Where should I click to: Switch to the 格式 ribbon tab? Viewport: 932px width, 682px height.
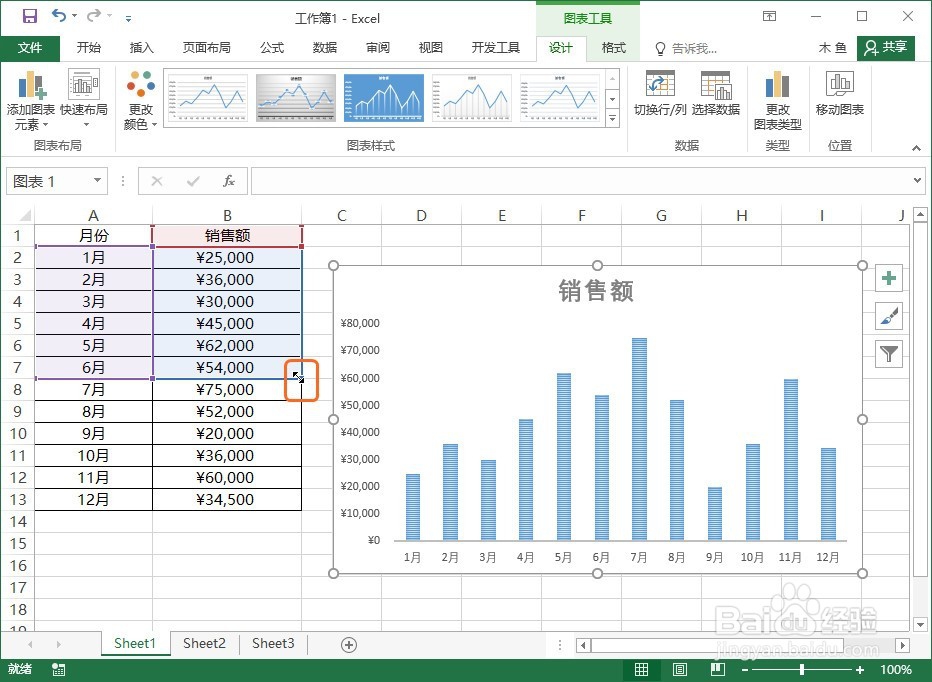[x=613, y=47]
